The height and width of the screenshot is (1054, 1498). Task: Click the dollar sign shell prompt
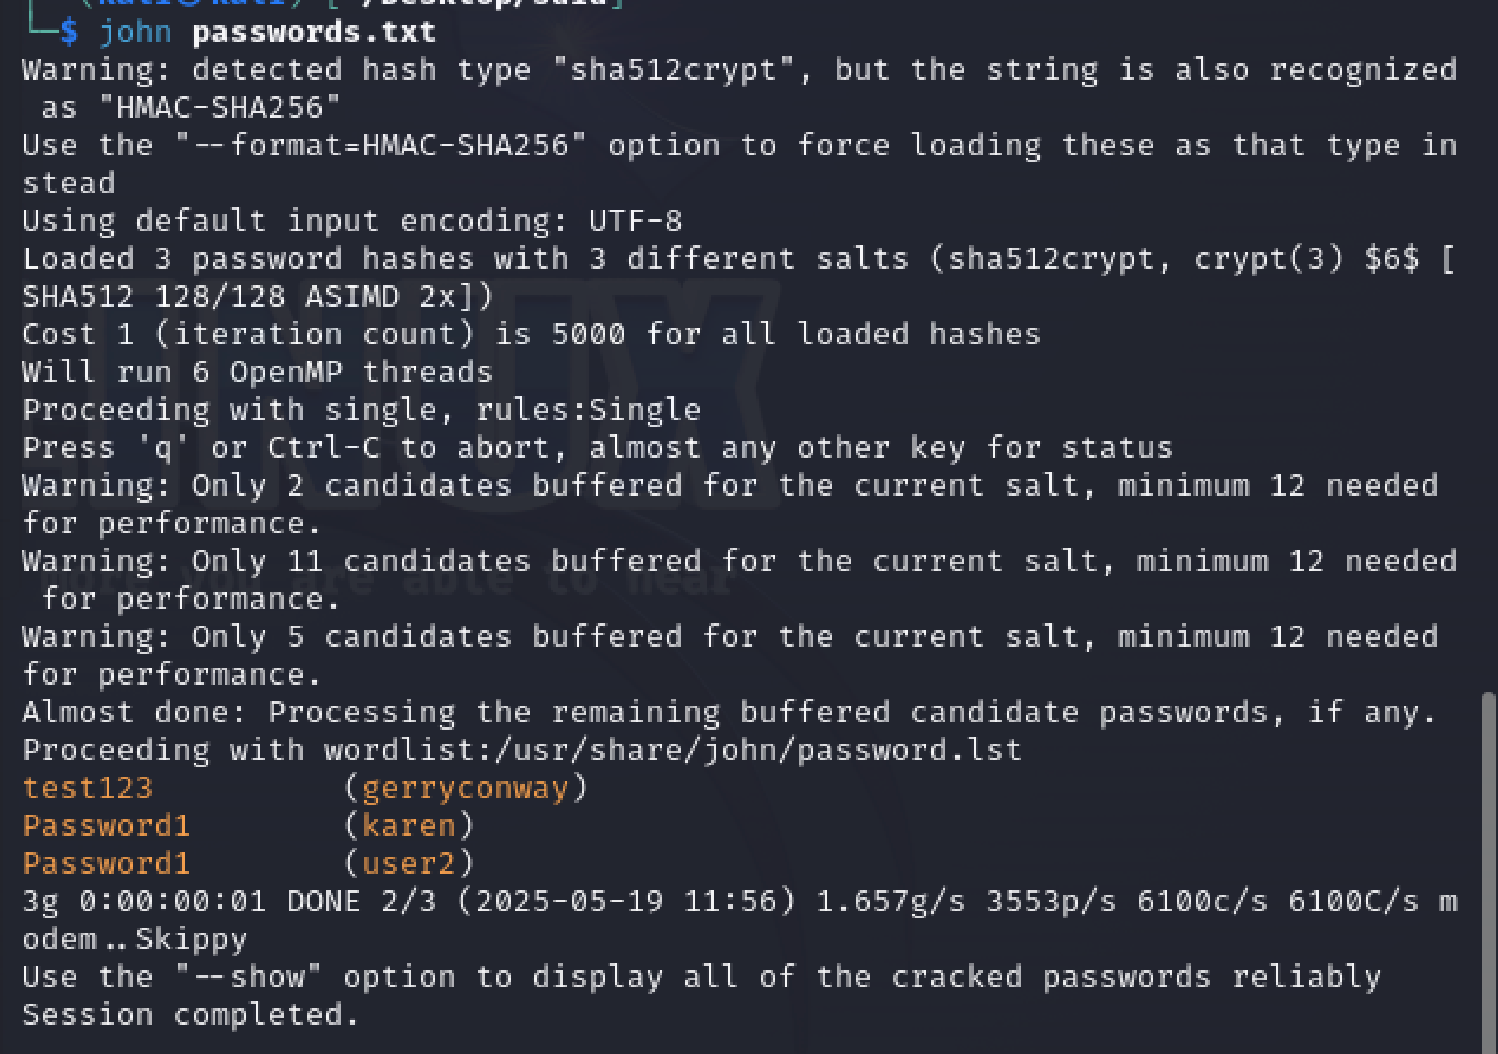[x=68, y=32]
